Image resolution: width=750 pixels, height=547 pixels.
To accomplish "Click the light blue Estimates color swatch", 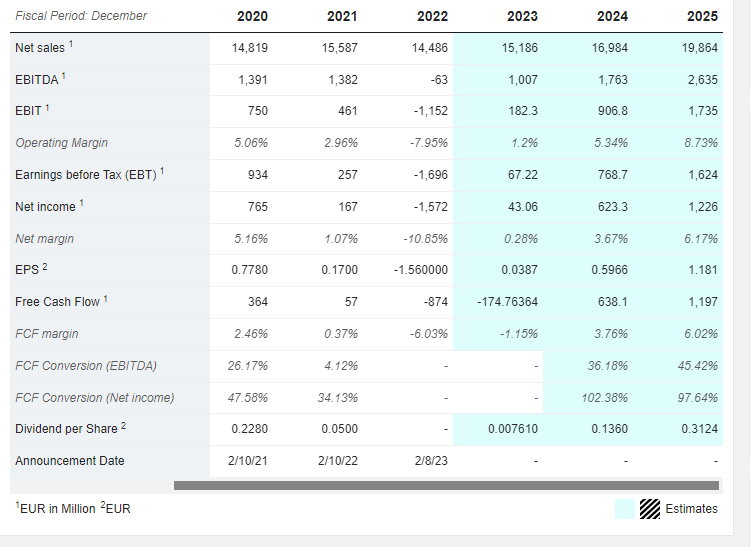I will click(x=625, y=509).
